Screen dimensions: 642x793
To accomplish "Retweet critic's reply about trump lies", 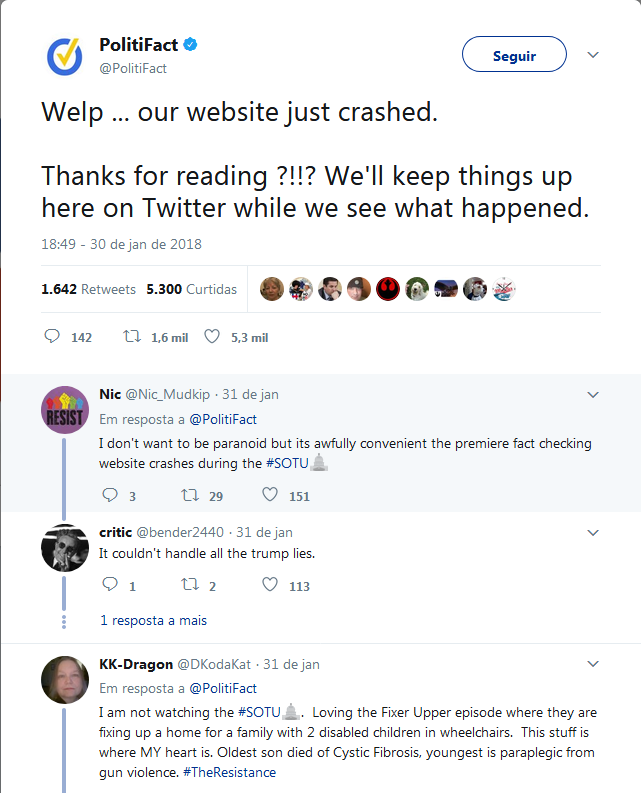I will (x=190, y=585).
